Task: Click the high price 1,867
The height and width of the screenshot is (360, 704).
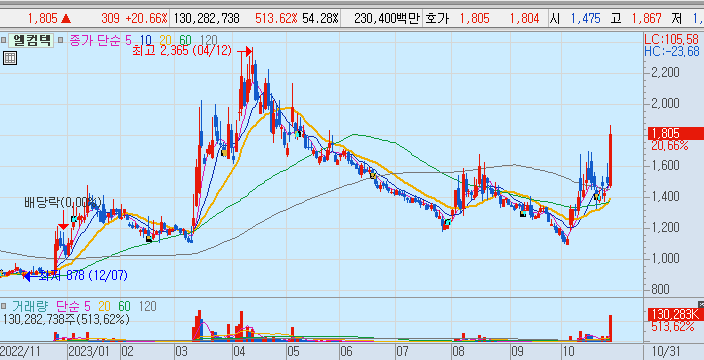Action: coord(647,18)
